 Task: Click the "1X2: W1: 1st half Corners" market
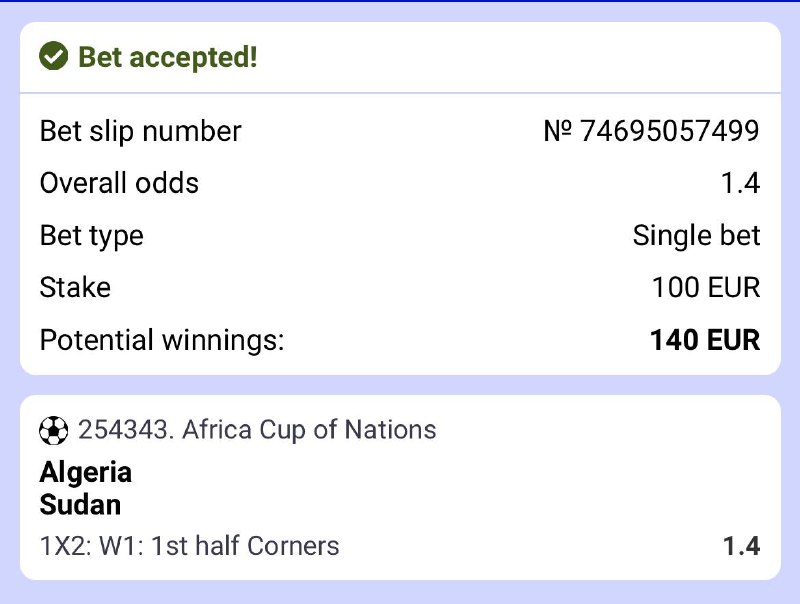click(189, 546)
